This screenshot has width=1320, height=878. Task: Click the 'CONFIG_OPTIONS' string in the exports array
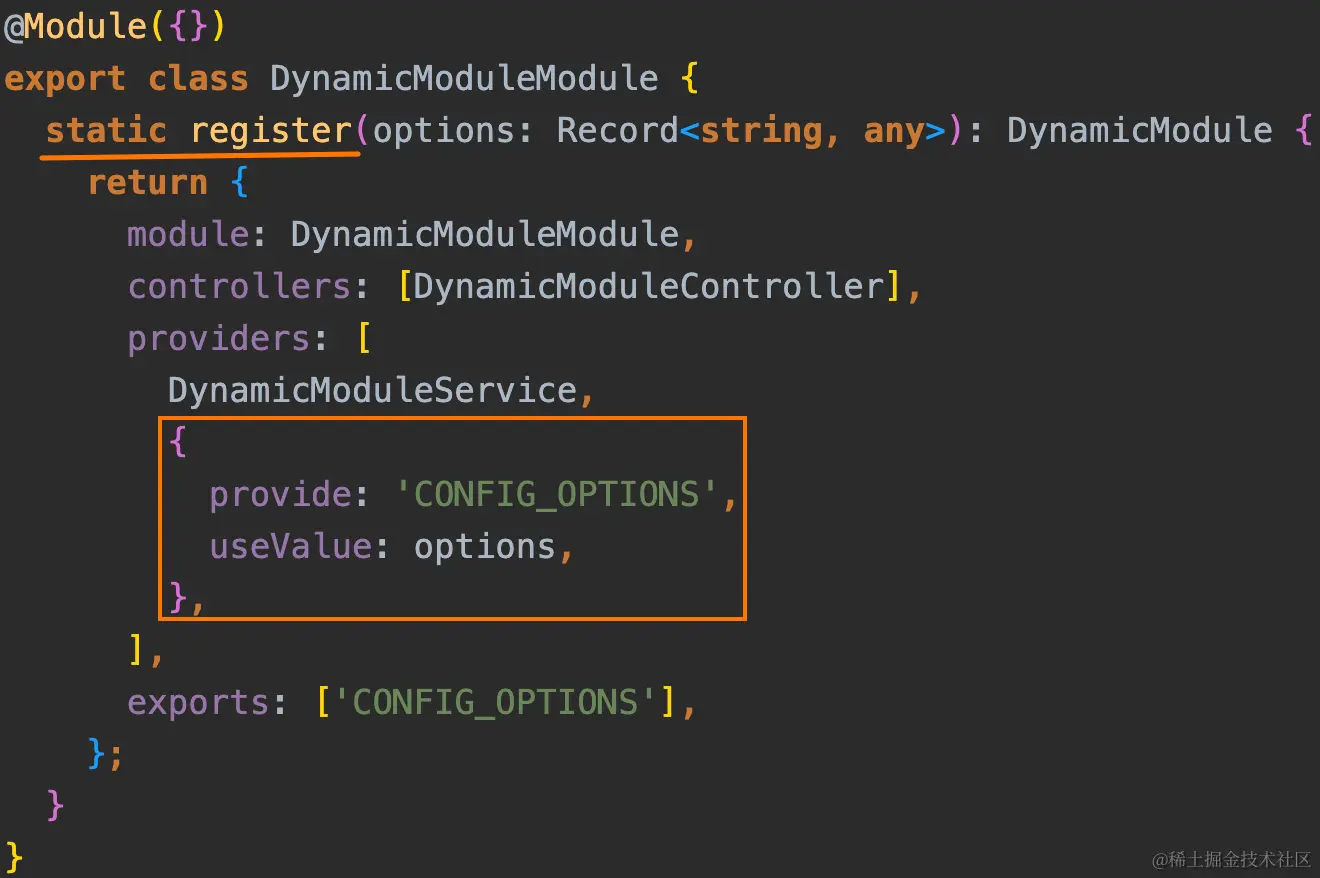[496, 703]
